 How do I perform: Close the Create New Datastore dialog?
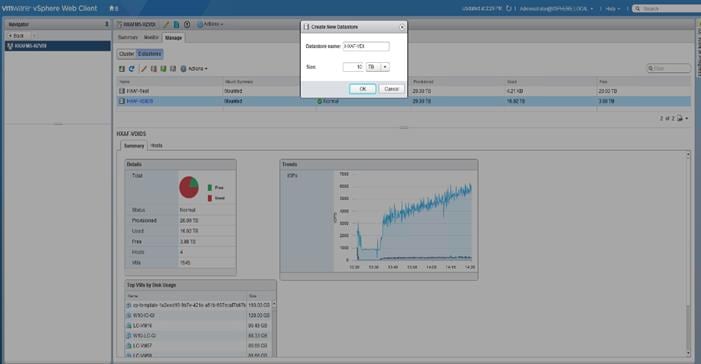(401, 27)
